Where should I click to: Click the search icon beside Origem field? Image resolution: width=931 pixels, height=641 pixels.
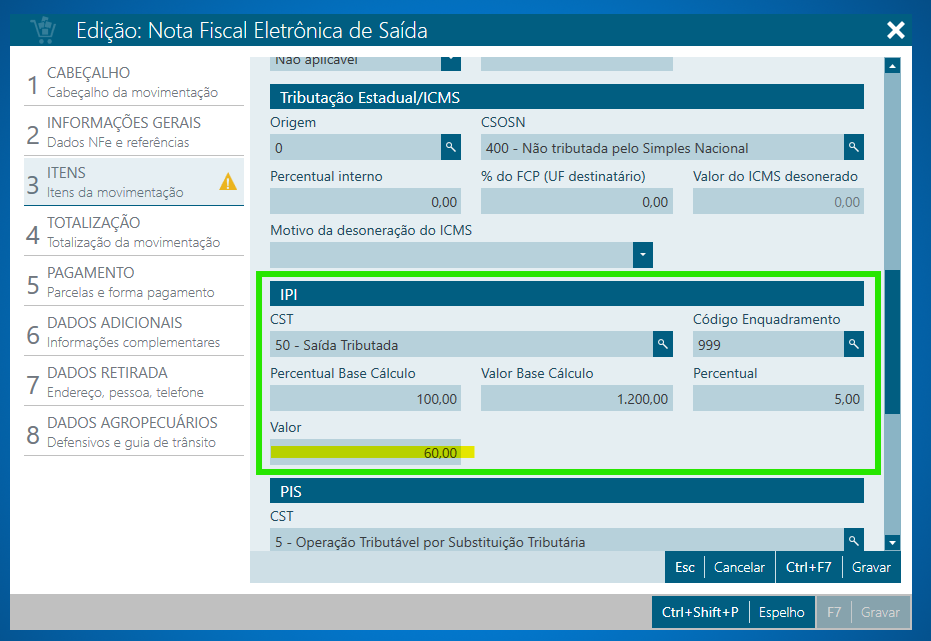[451, 148]
